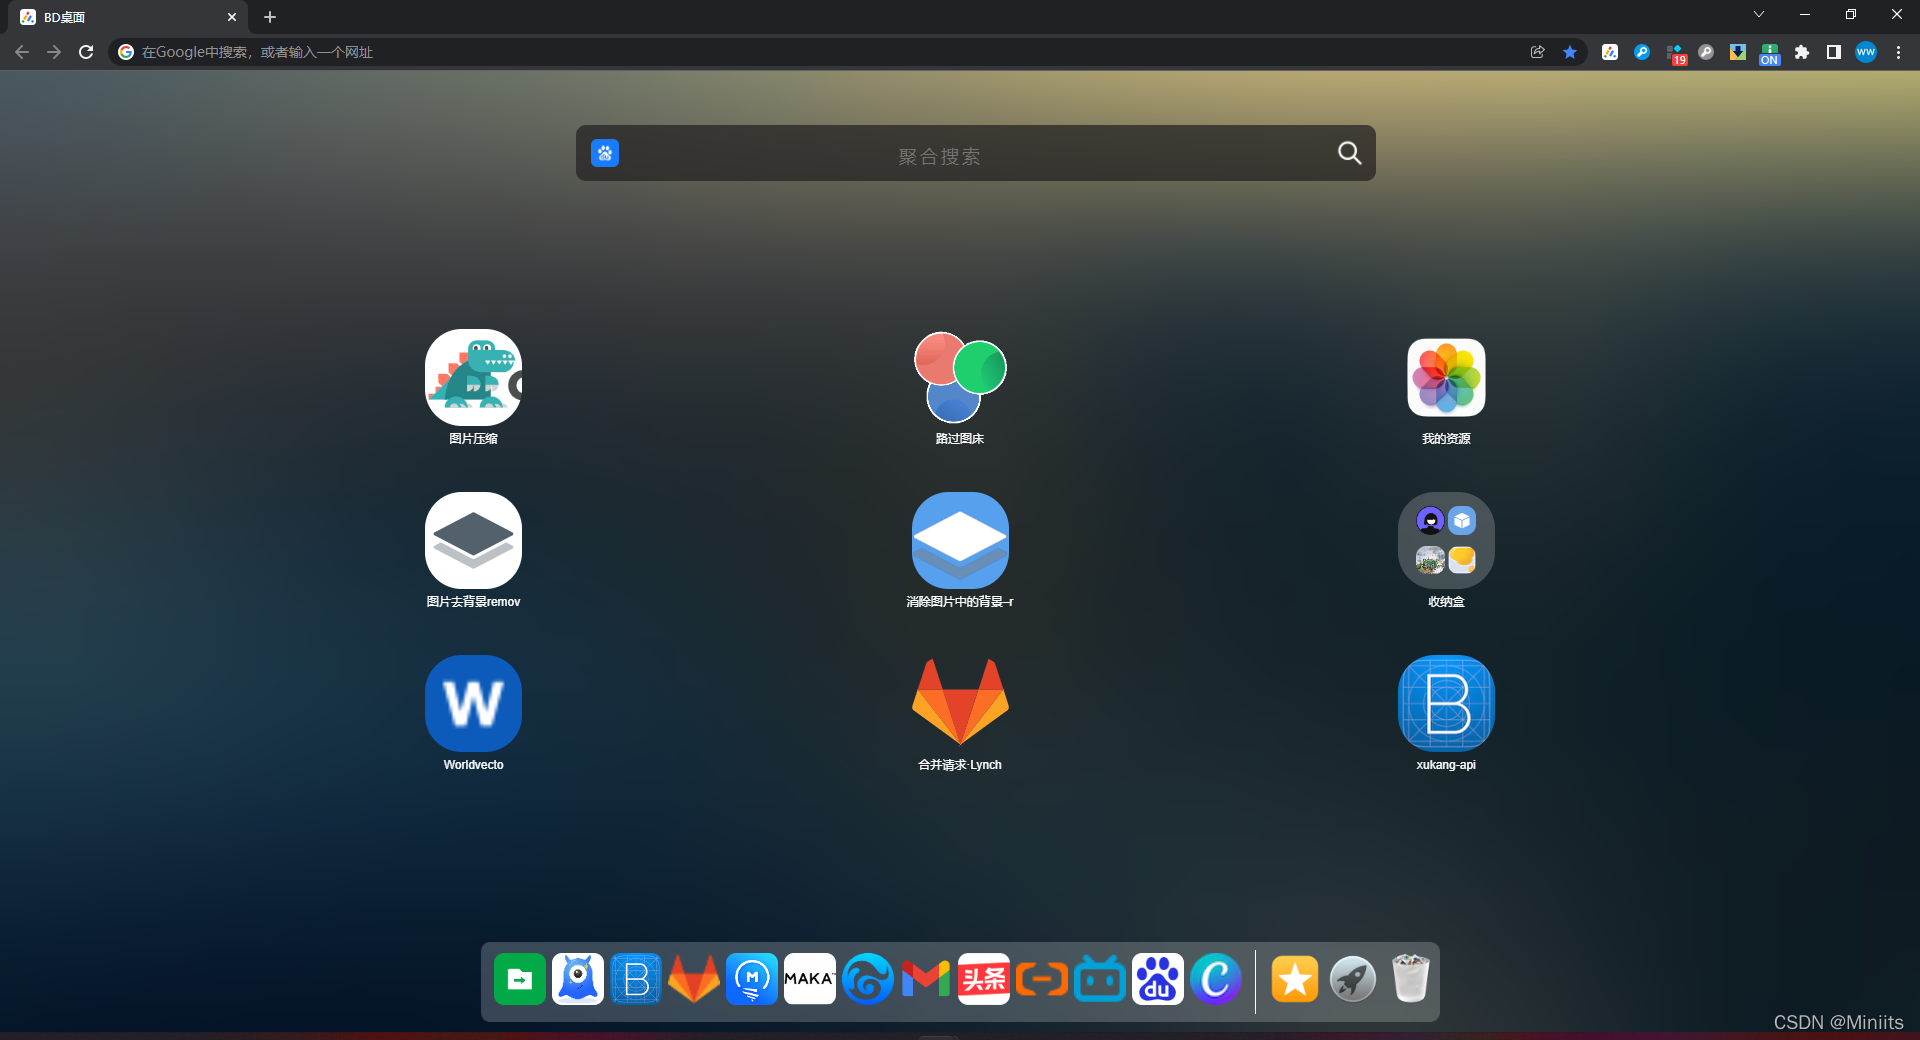Viewport: 1920px width, 1040px height.
Task: Toggle the bookmark star
Action: pyautogui.click(x=1570, y=52)
